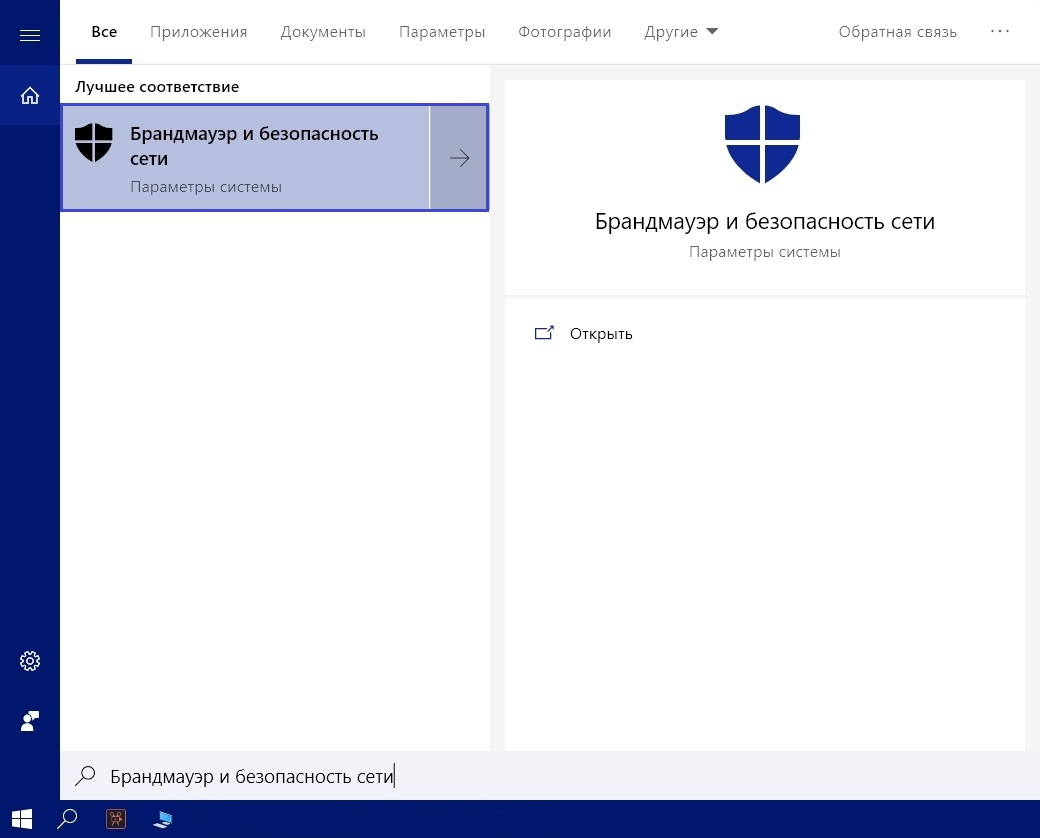1040x838 pixels.
Task: Switch to the Документы tab
Action: click(x=323, y=32)
